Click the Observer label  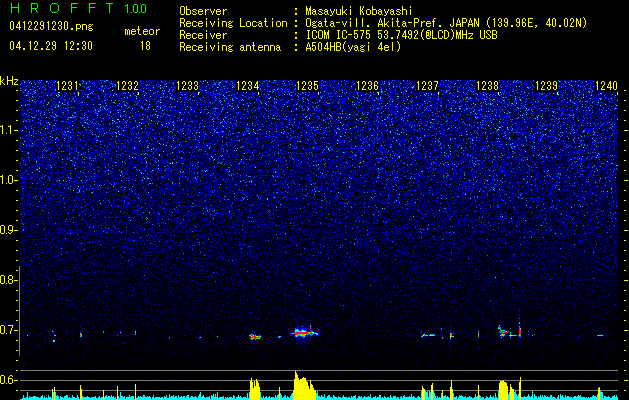pyautogui.click(x=203, y=11)
